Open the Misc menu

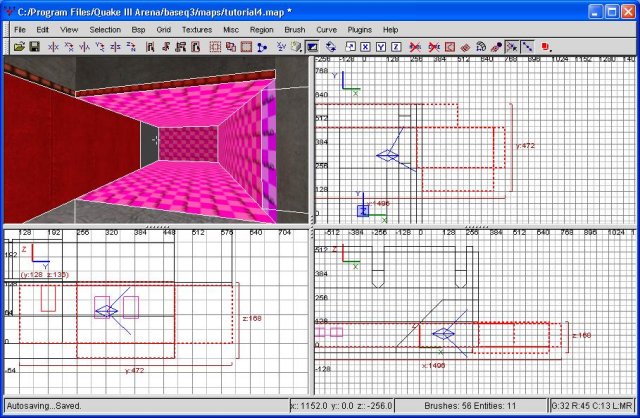pyautogui.click(x=231, y=30)
